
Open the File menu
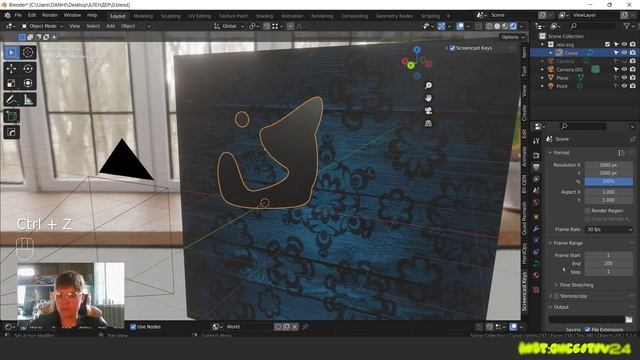pyautogui.click(x=18, y=16)
